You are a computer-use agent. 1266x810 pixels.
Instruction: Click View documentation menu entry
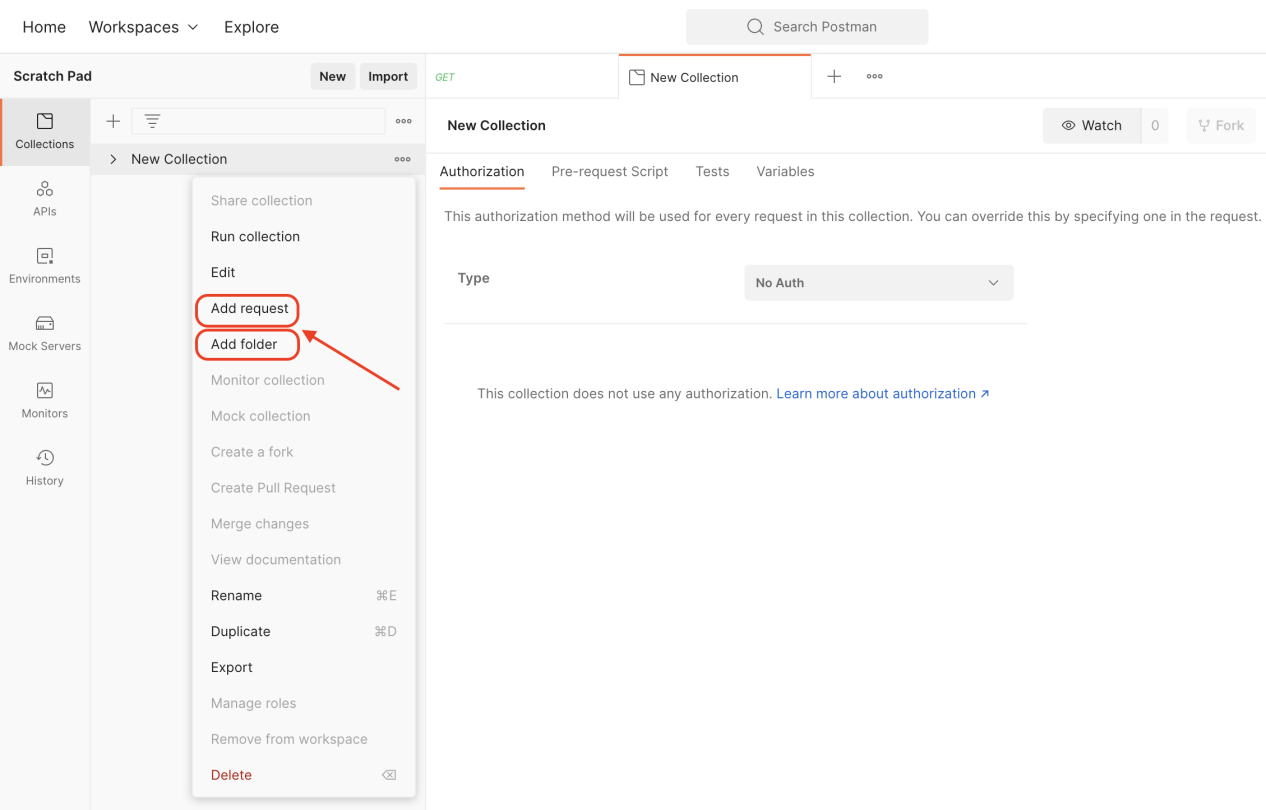pyautogui.click(x=303, y=560)
